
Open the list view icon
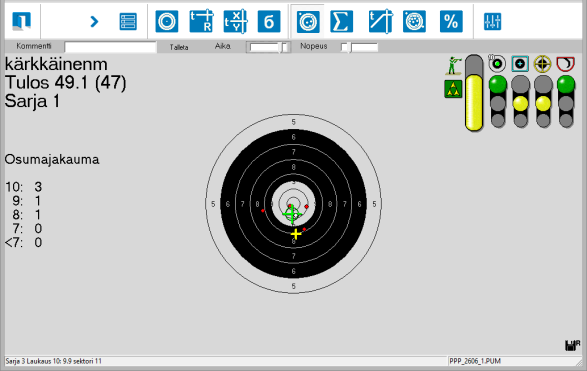coord(128,21)
